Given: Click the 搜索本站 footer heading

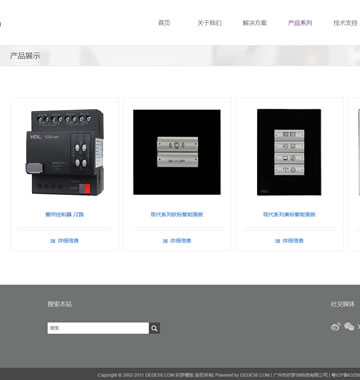Looking at the screenshot, I should point(59,304).
